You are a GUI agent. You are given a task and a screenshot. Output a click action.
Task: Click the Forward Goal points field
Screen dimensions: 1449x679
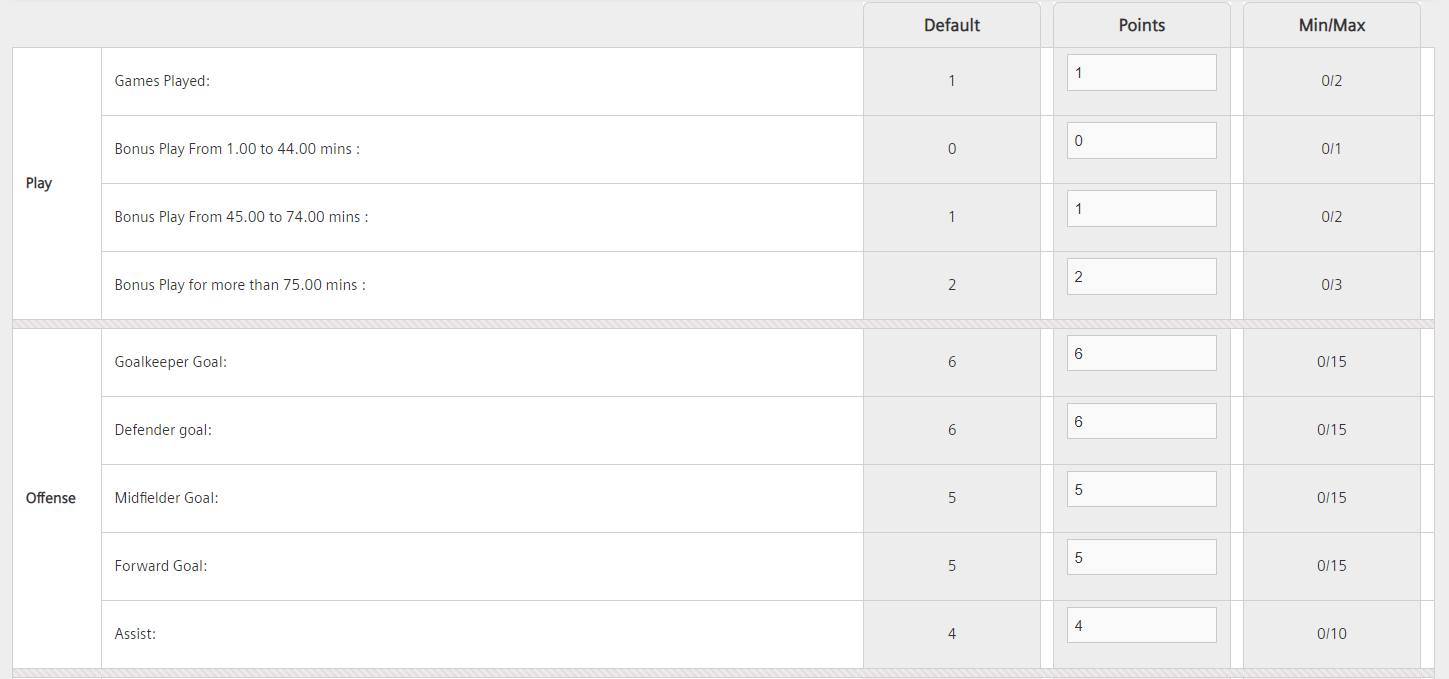pos(1141,558)
